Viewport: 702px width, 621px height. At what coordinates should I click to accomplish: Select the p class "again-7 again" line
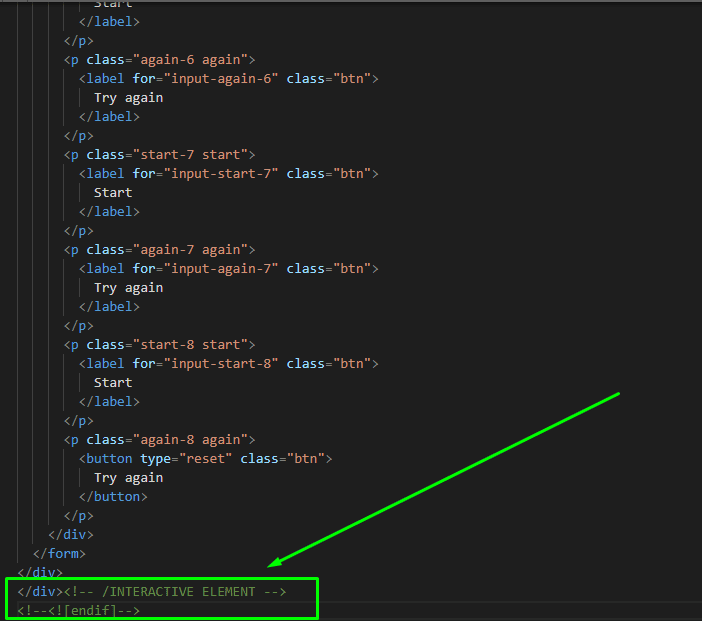(x=160, y=250)
